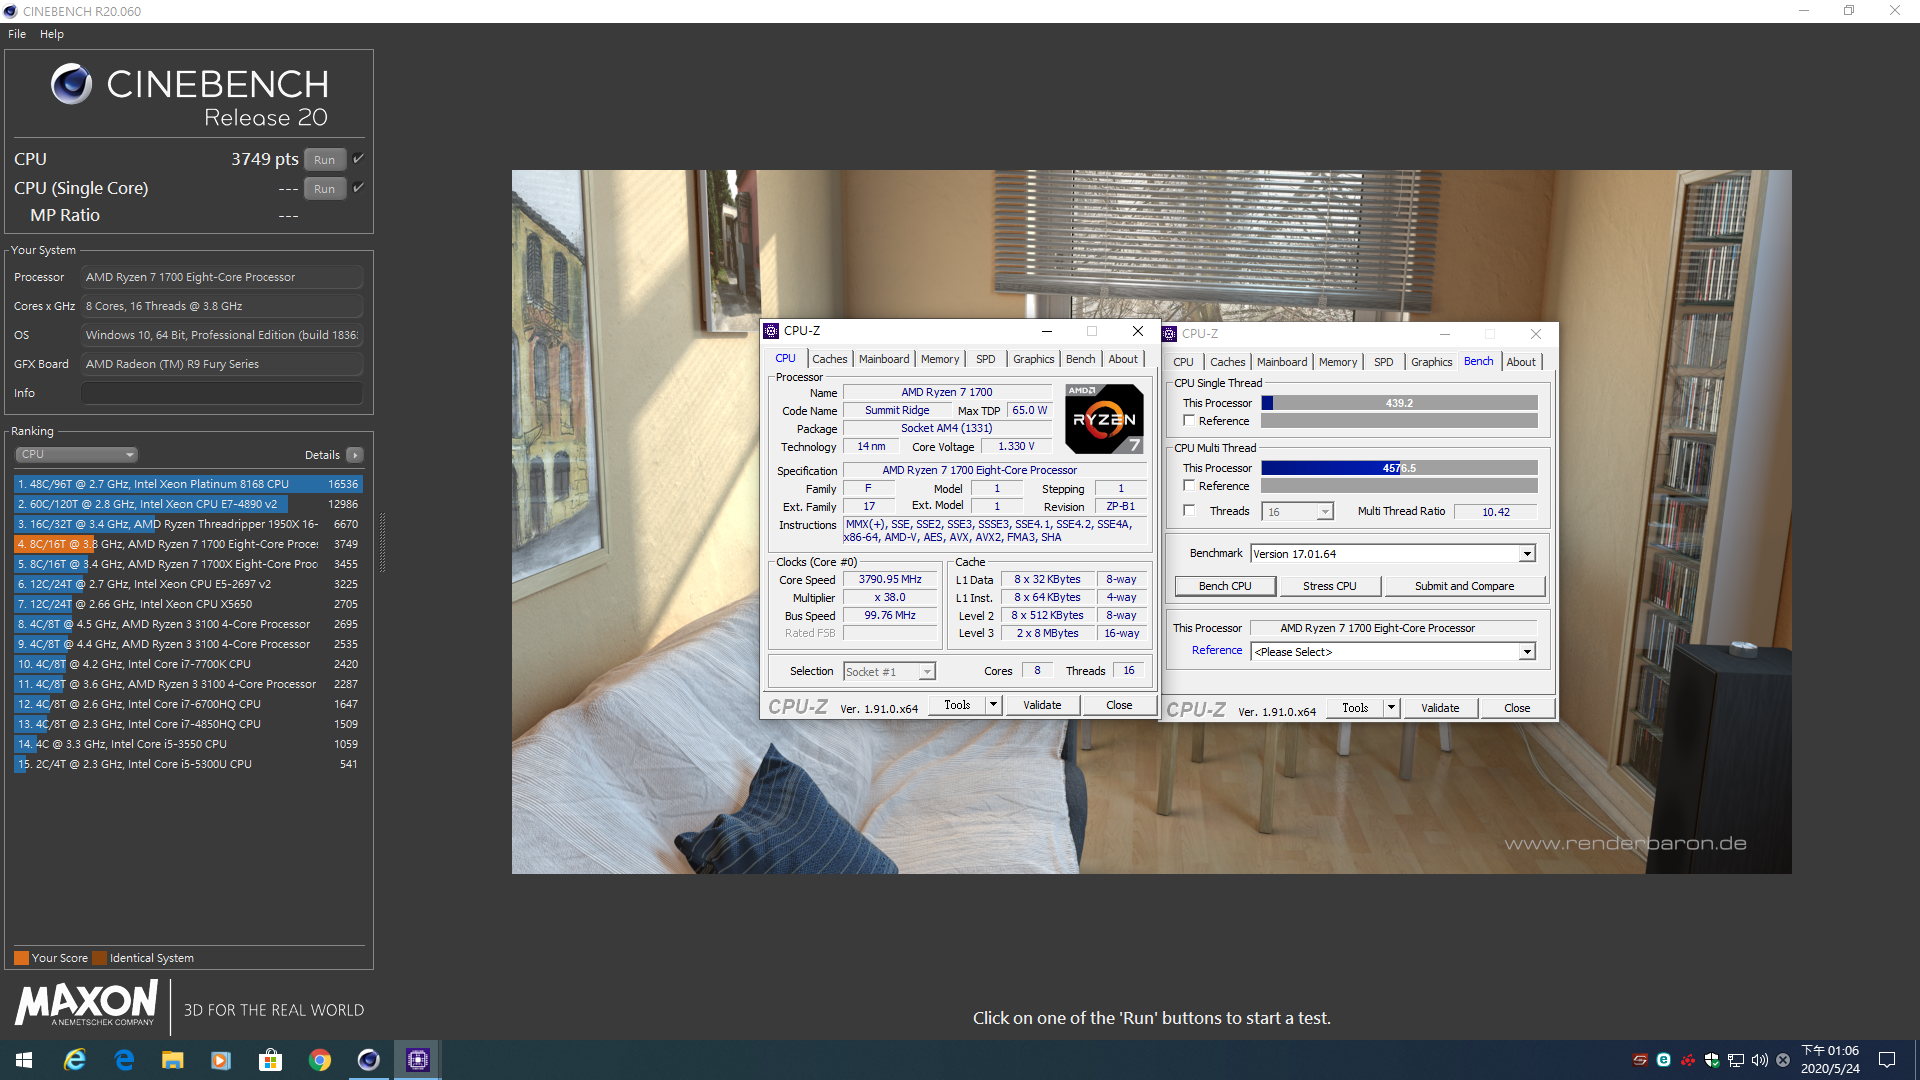Click the Cinebench logo sphere
The width and height of the screenshot is (1920, 1080).
click(x=72, y=84)
